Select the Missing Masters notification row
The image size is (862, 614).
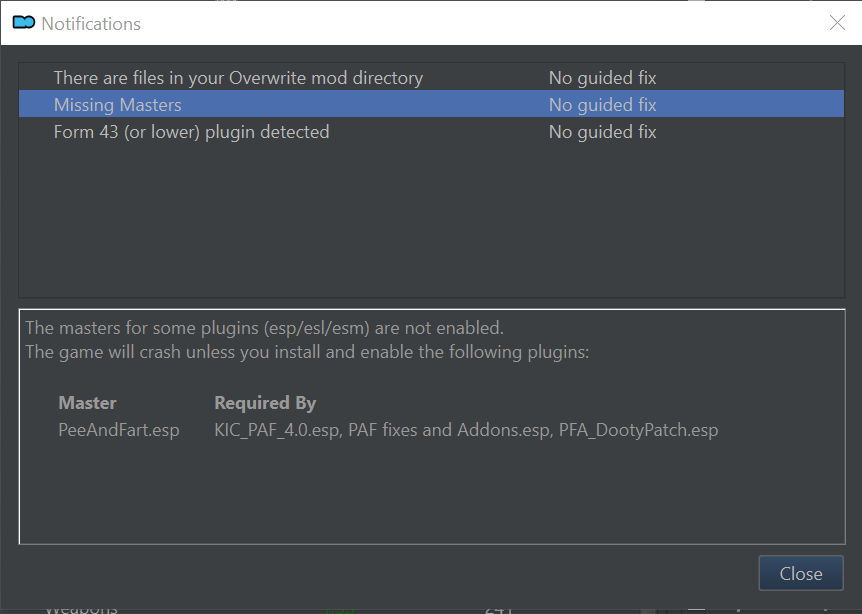[431, 104]
